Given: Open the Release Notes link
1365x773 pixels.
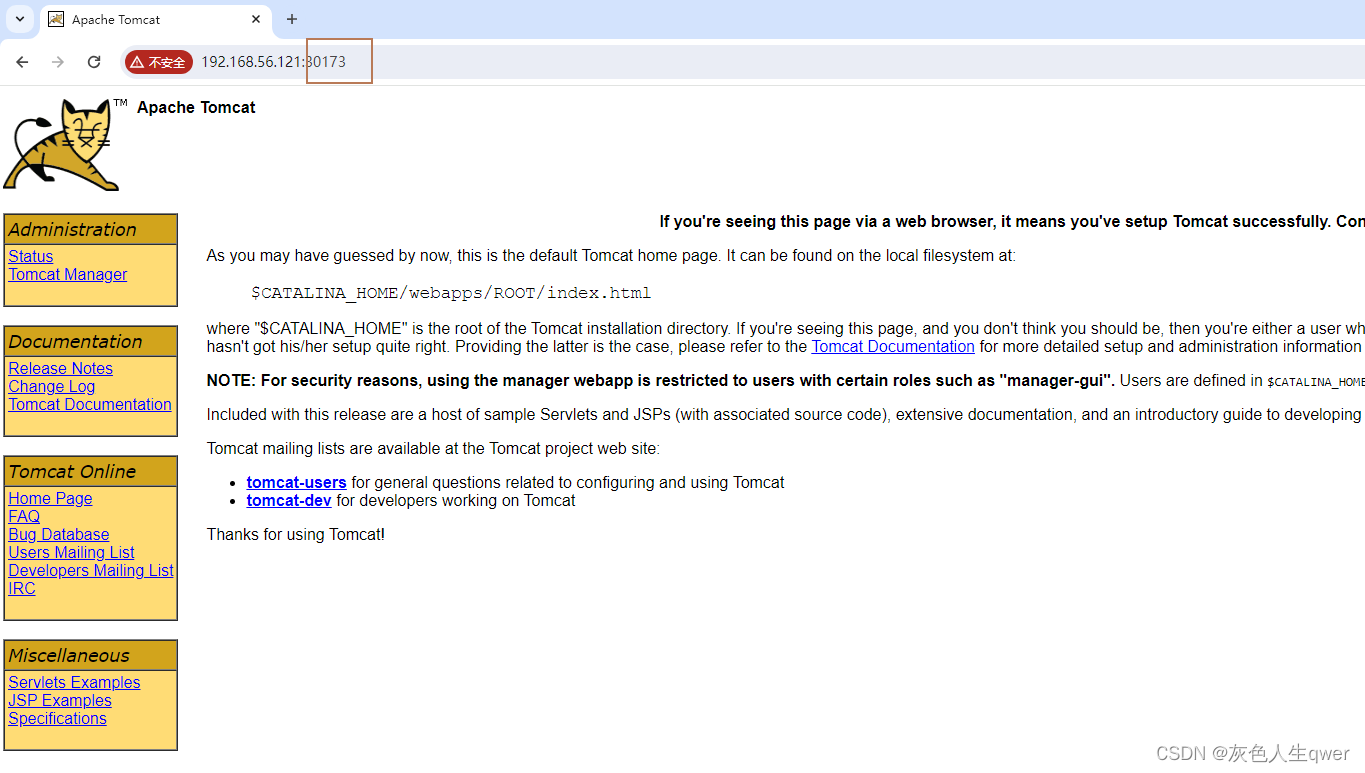Looking at the screenshot, I should point(60,368).
